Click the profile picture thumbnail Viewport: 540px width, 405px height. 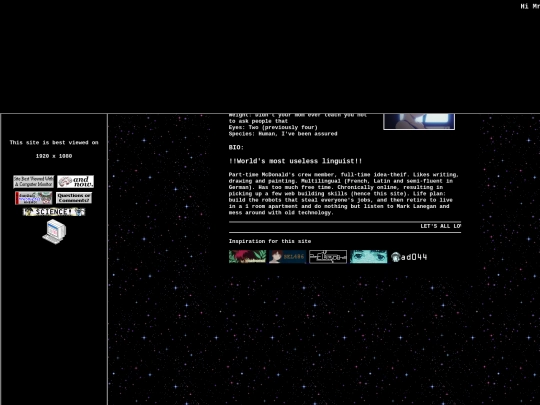[x=419, y=122]
